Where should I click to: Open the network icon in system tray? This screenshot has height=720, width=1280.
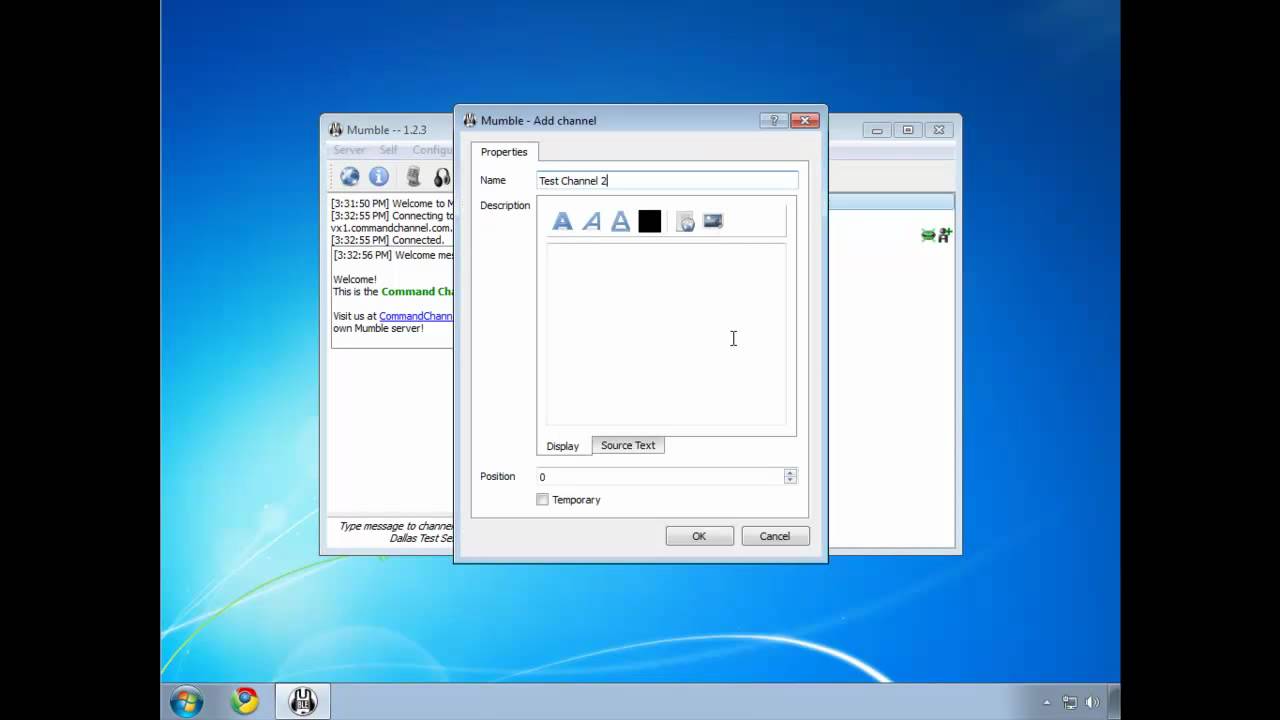(1070, 702)
